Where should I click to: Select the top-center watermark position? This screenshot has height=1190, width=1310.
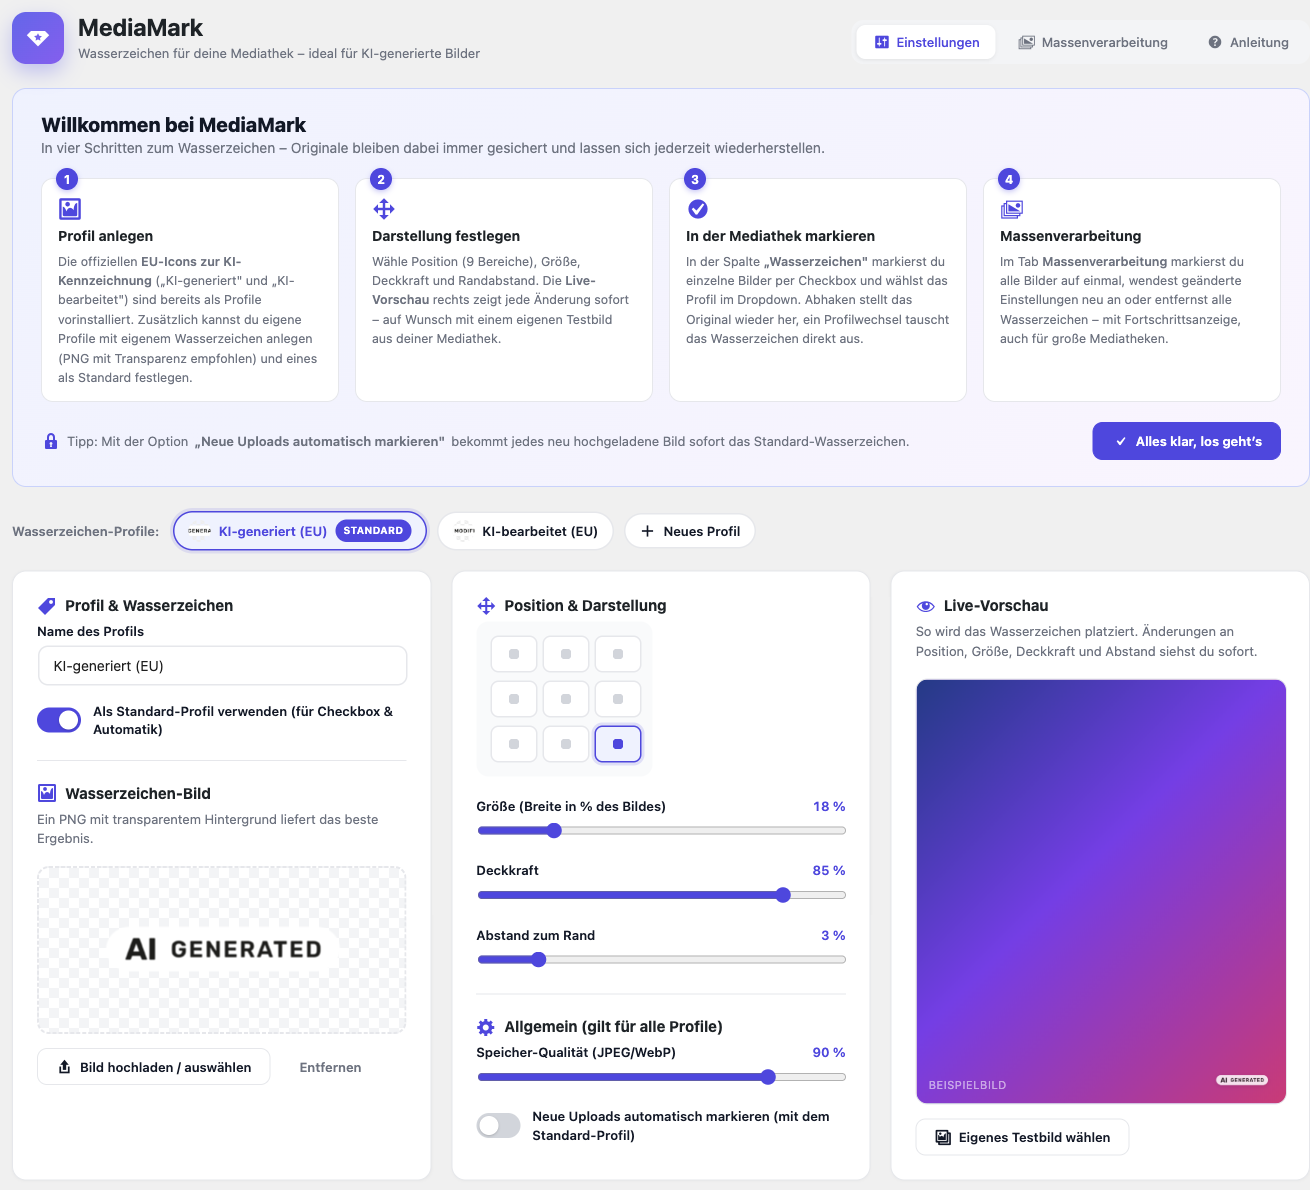click(566, 654)
